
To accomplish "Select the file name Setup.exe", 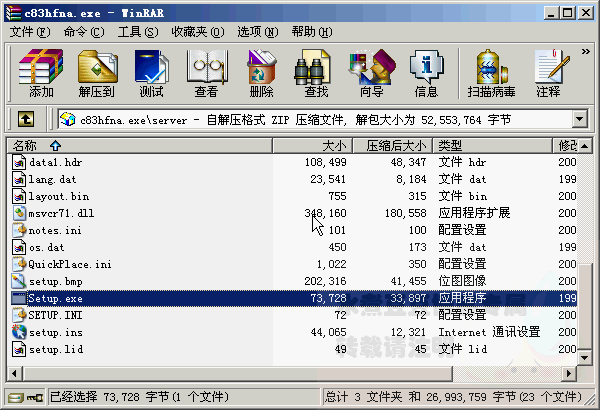I will 55,298.
